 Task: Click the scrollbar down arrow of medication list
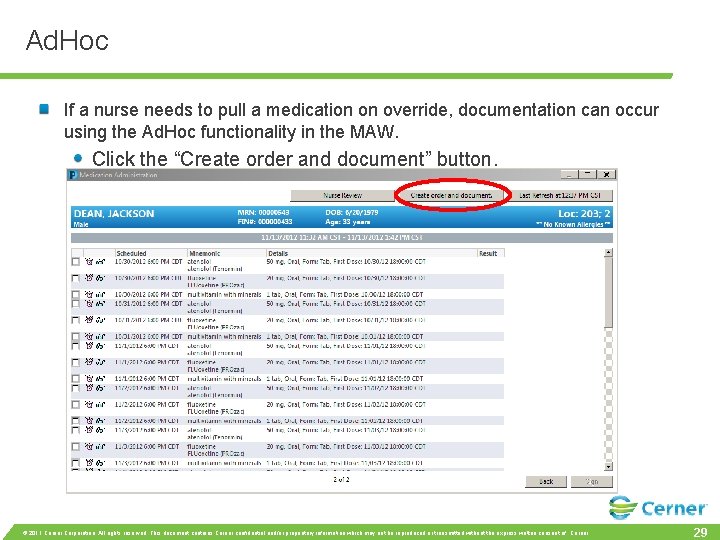click(608, 467)
